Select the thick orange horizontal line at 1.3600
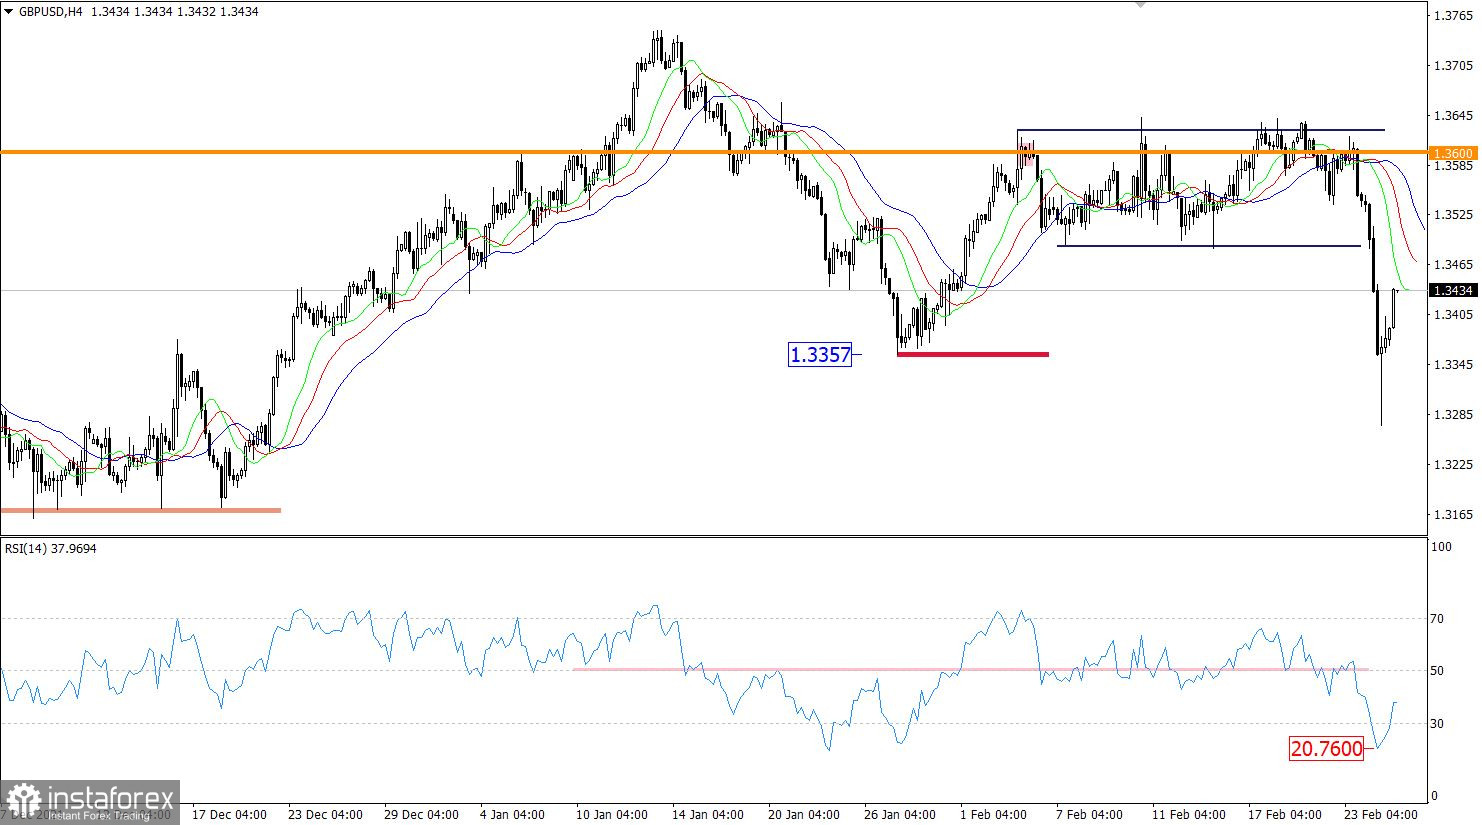The height and width of the screenshot is (825, 1482). pos(714,152)
